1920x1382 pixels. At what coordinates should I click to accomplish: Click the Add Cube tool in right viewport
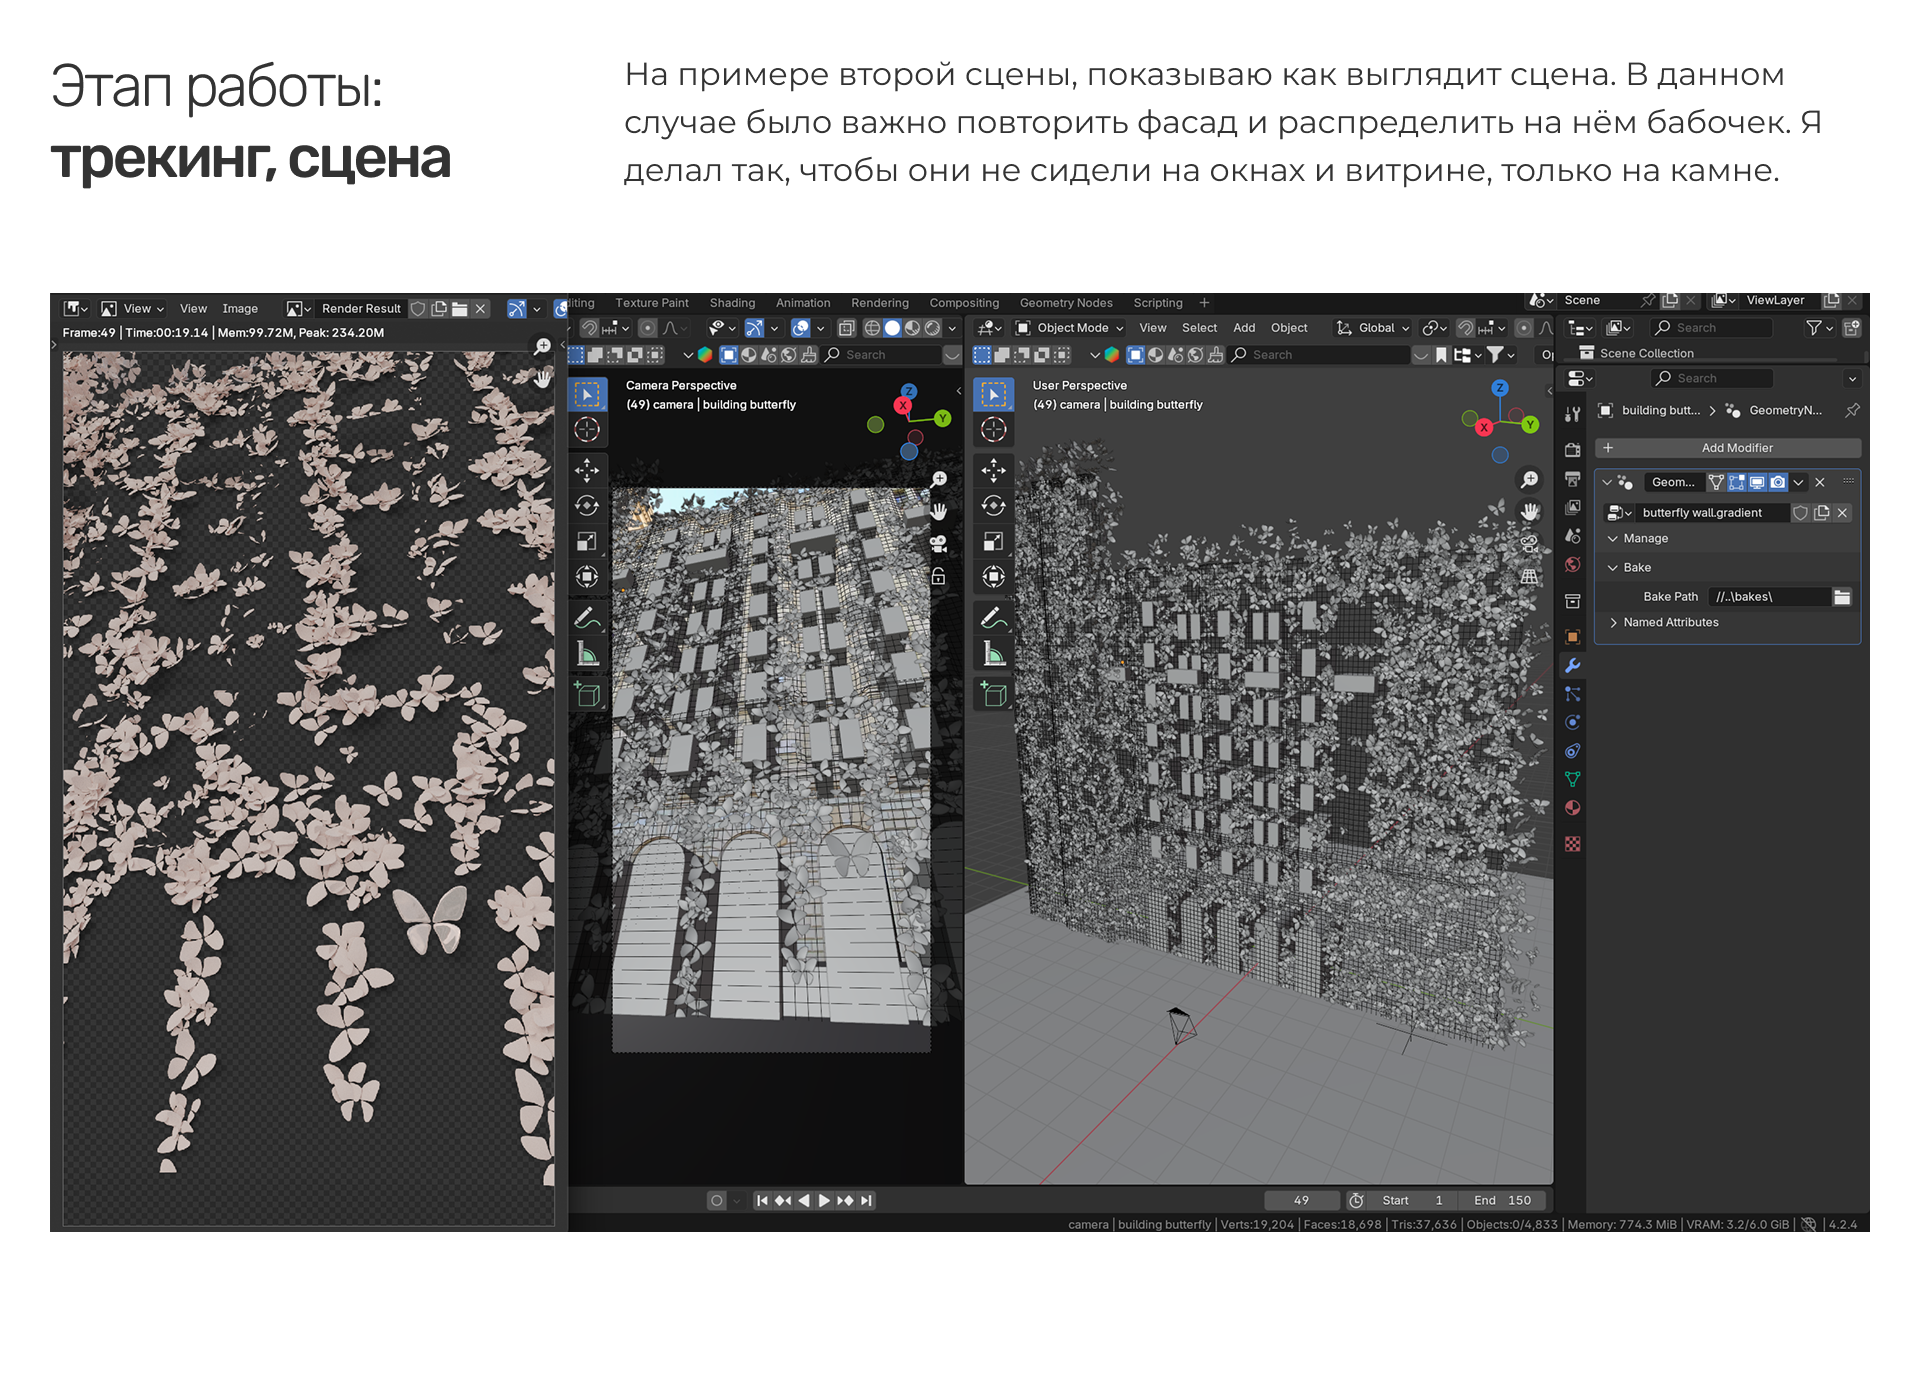click(x=993, y=694)
